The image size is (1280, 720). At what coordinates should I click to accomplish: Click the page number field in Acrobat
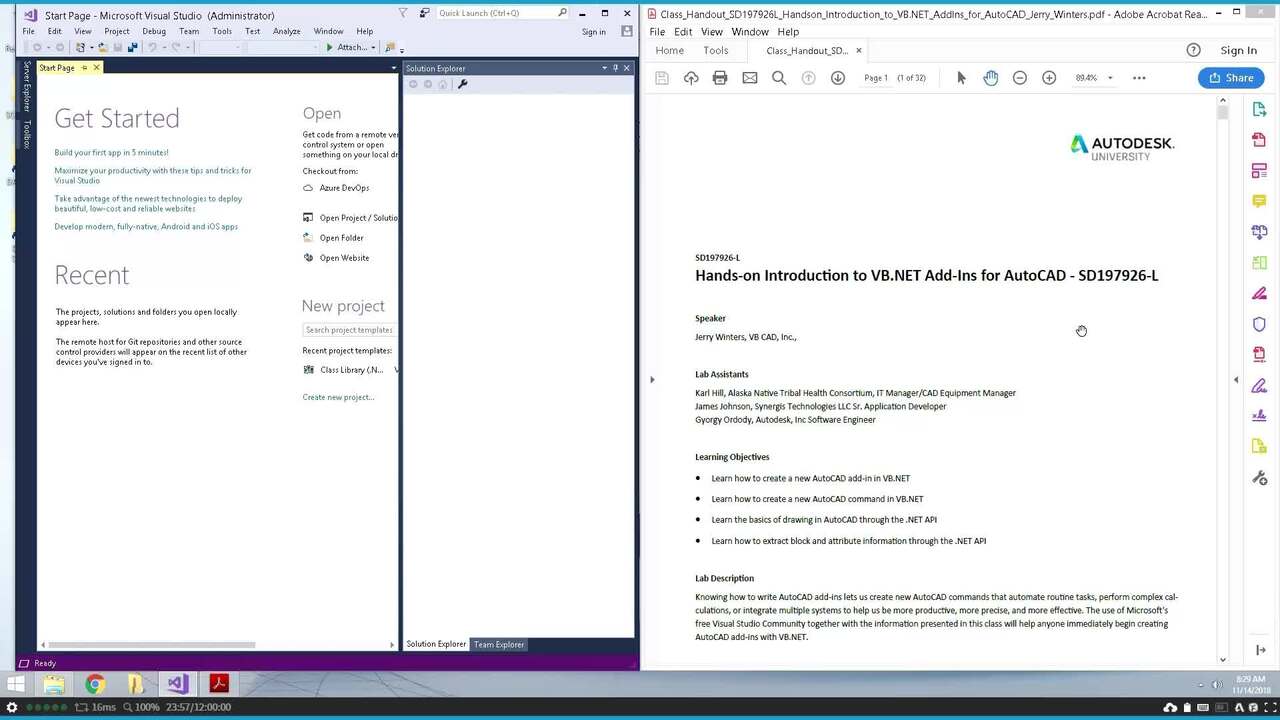(x=876, y=78)
